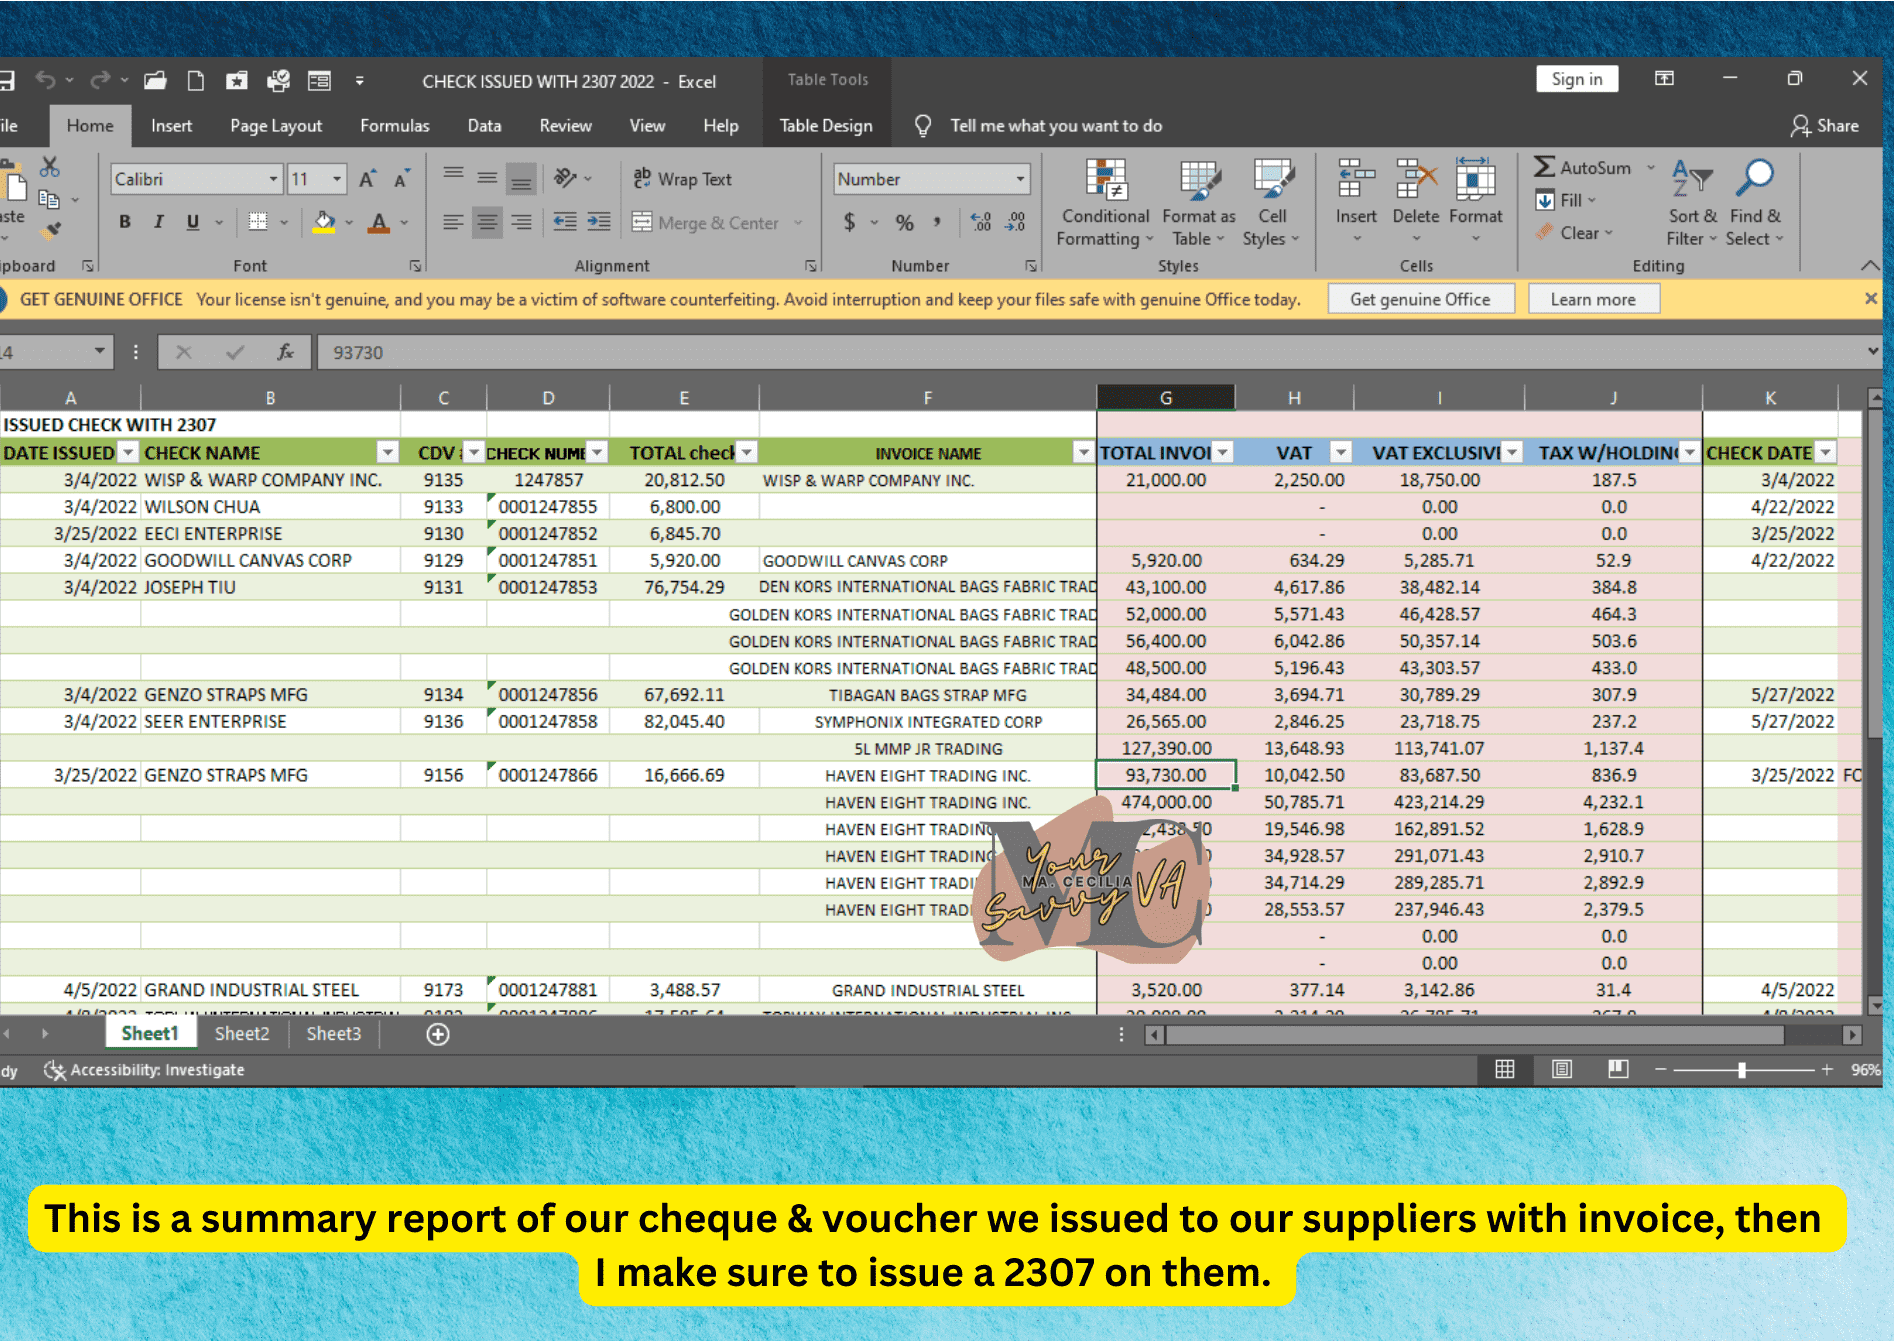The width and height of the screenshot is (1894, 1341).
Task: Open filter dropdown for CHECK NAME column
Action: coord(388,453)
